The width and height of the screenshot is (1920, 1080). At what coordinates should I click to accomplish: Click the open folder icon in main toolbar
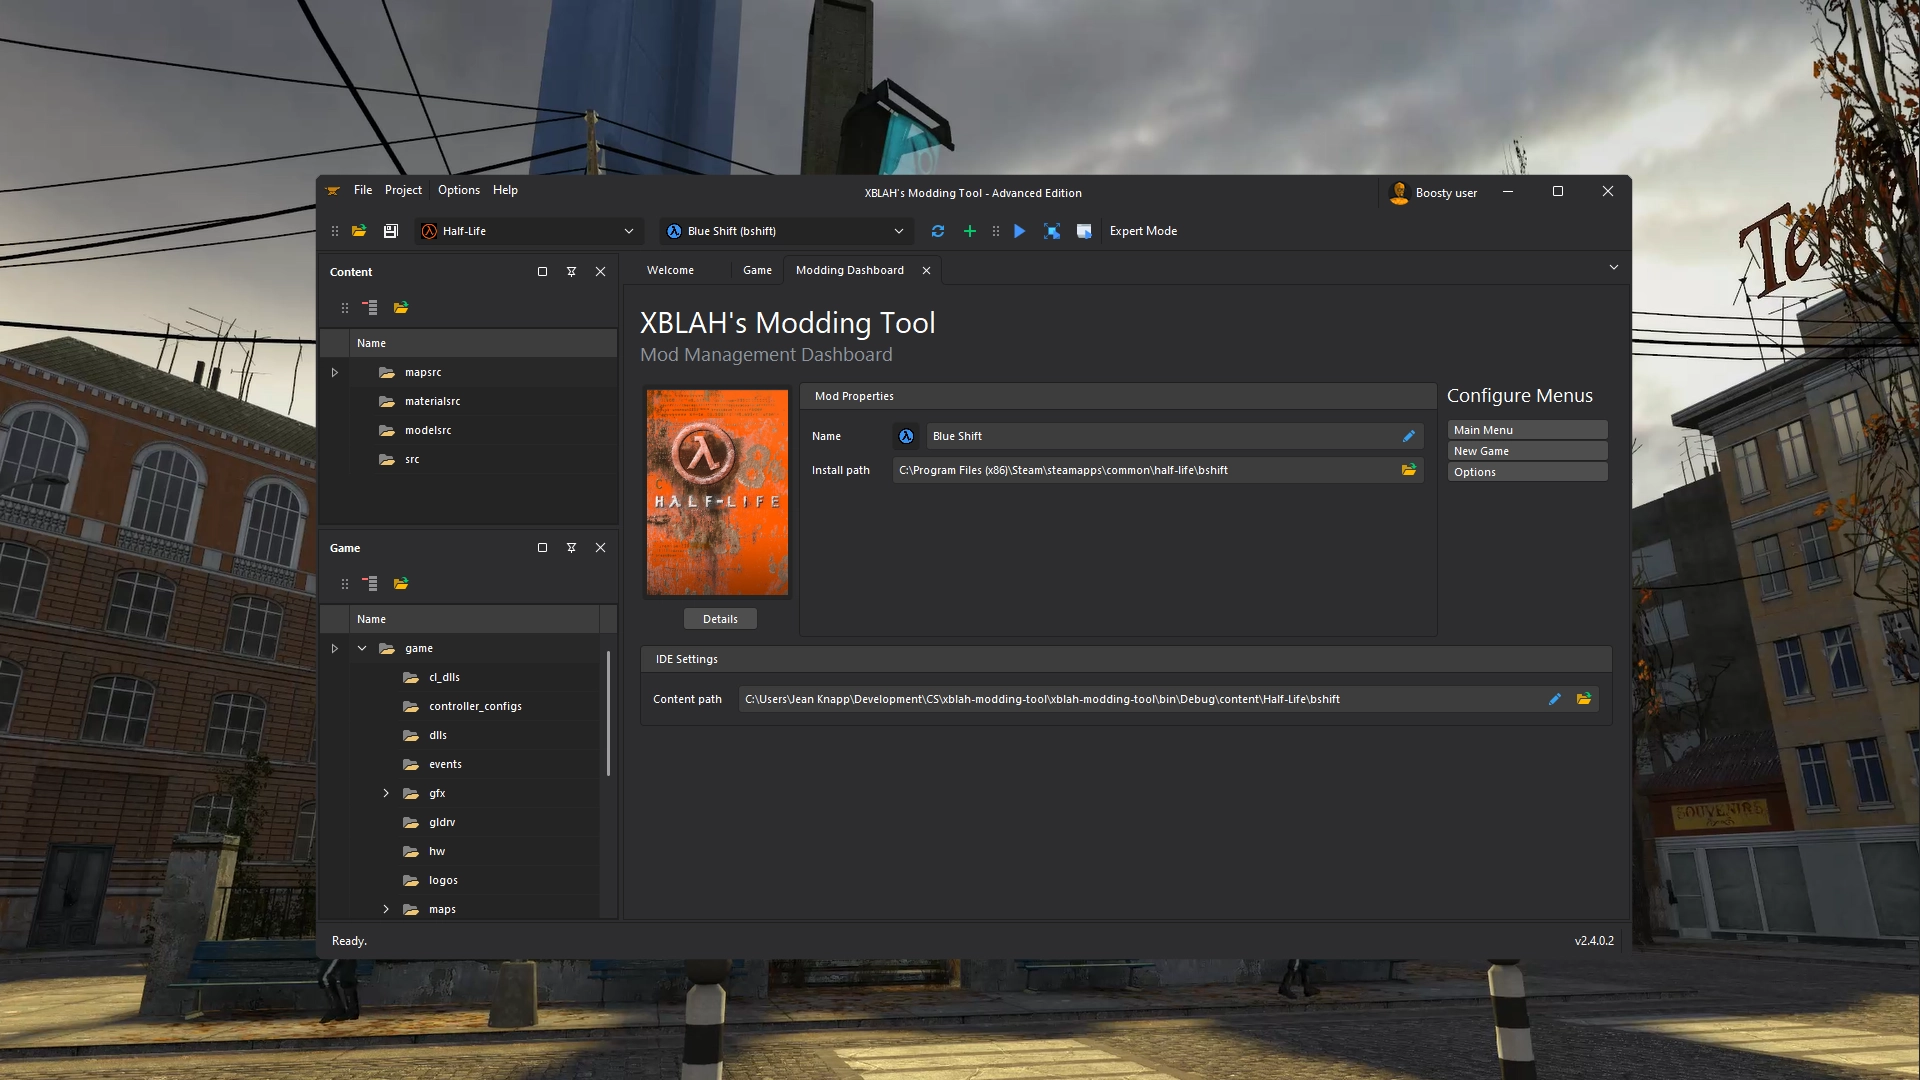359,231
